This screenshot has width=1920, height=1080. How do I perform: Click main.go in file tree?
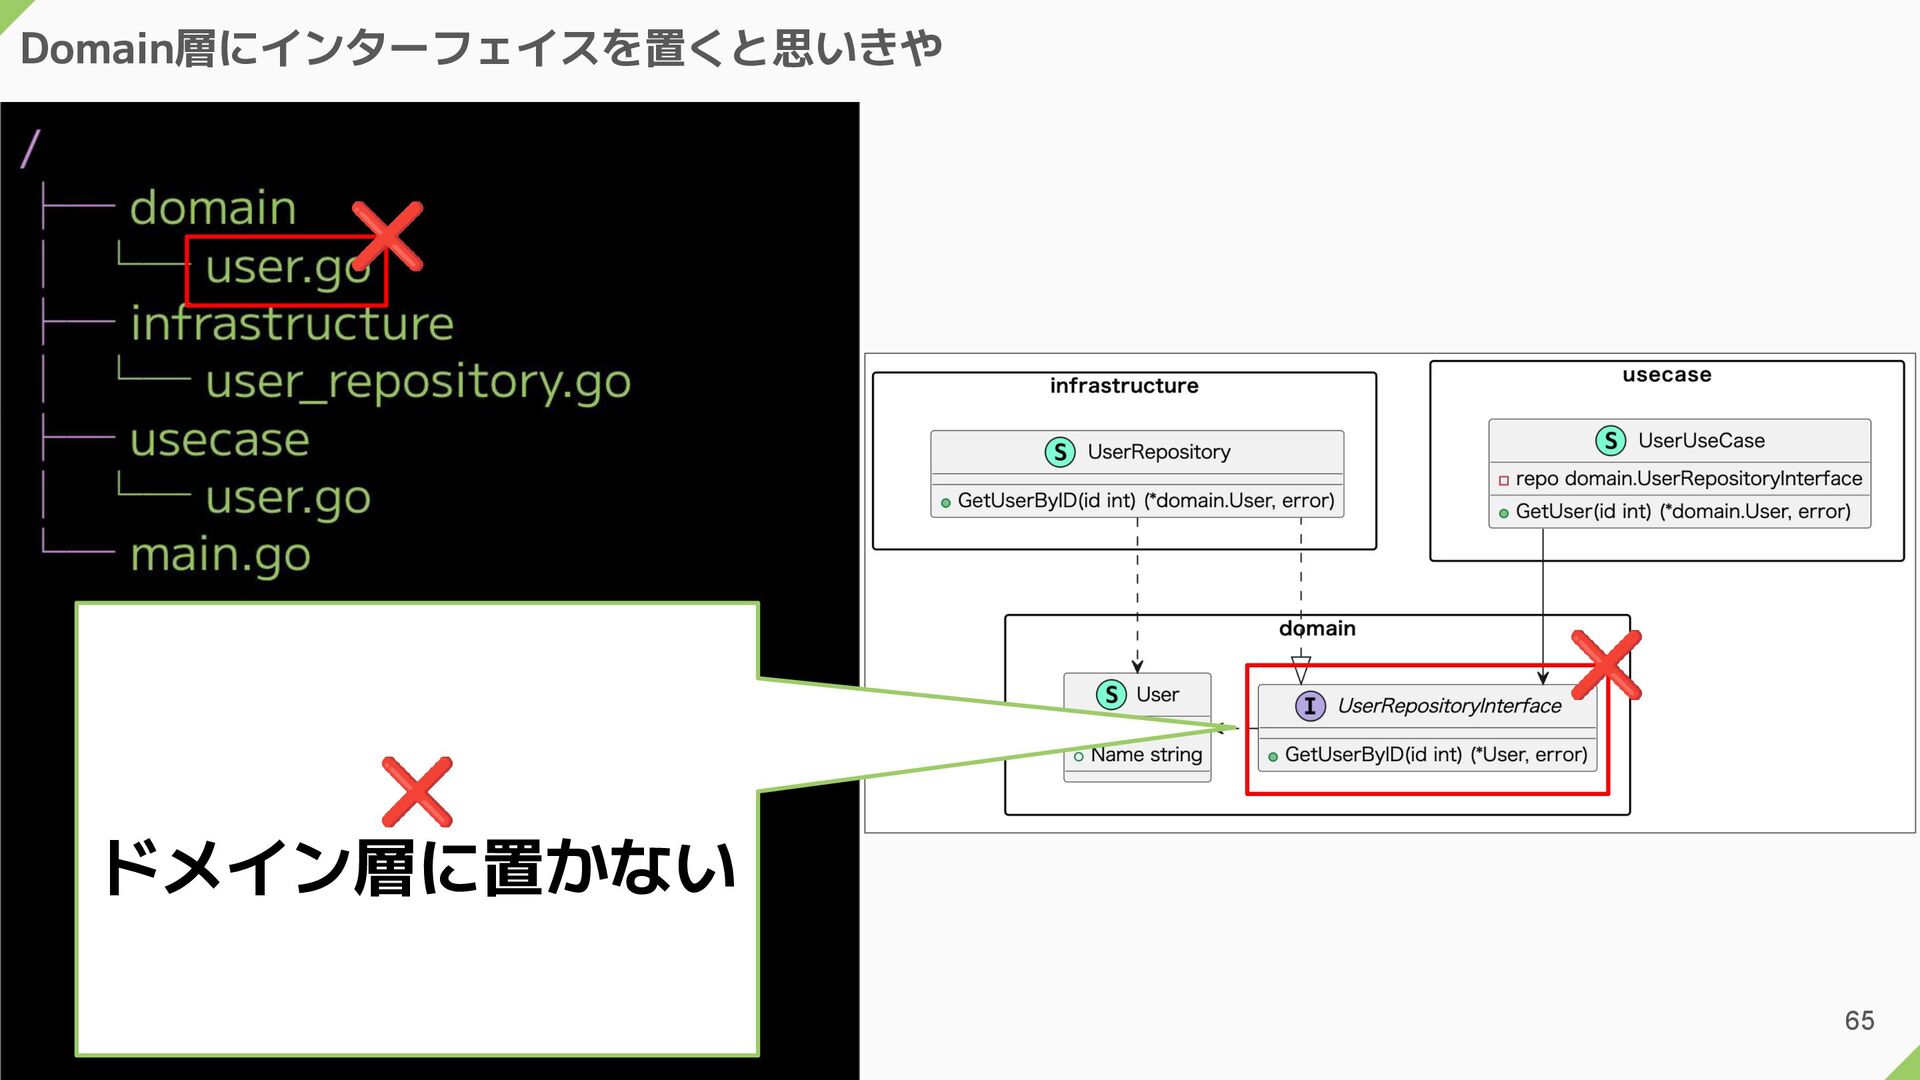pos(220,555)
